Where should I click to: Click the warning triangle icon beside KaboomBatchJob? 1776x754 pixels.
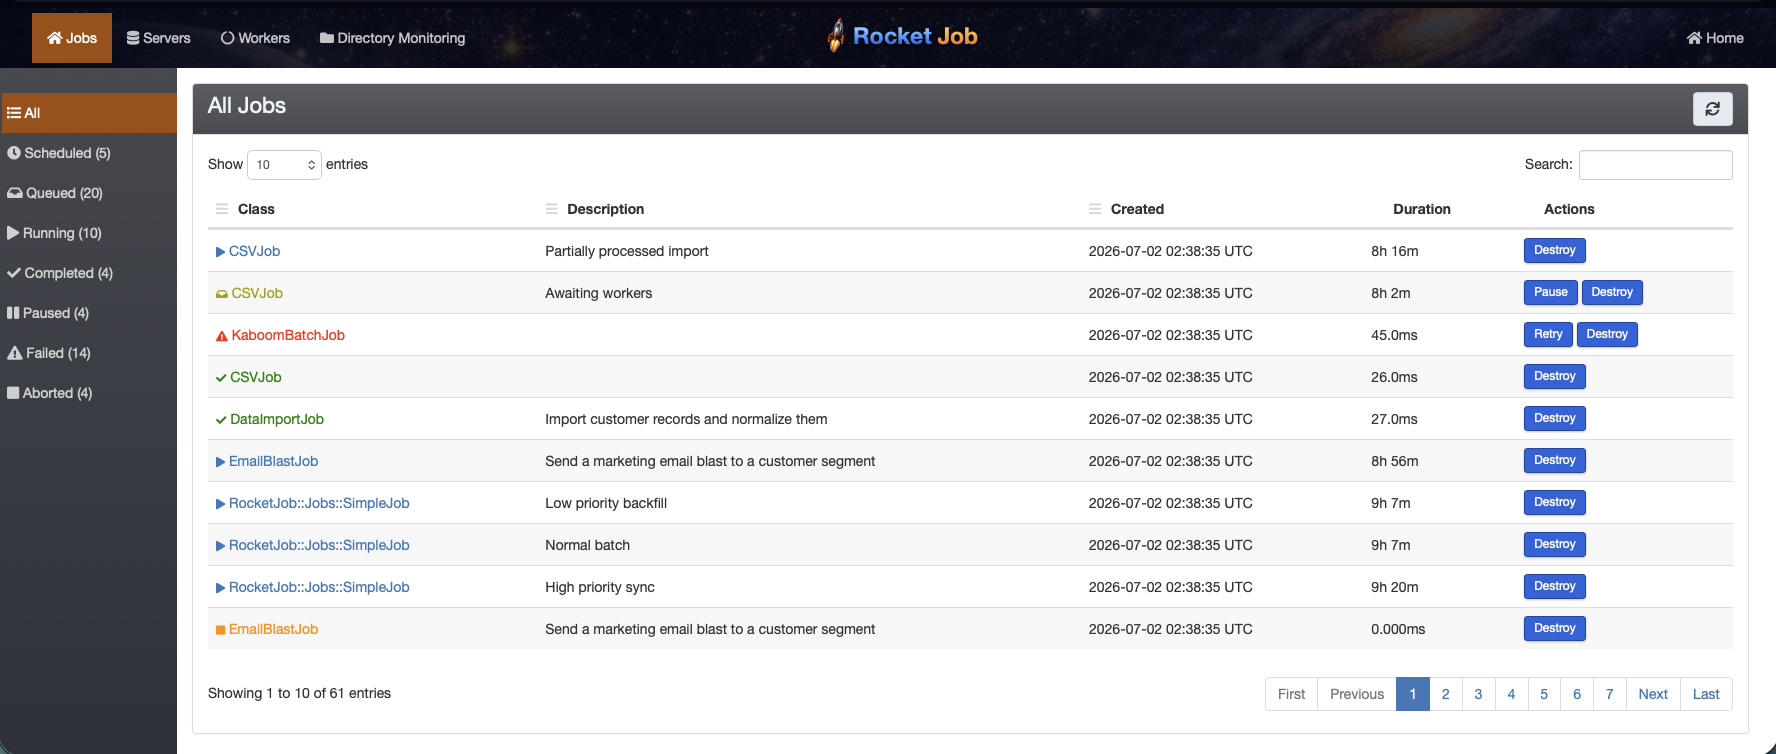(222, 336)
